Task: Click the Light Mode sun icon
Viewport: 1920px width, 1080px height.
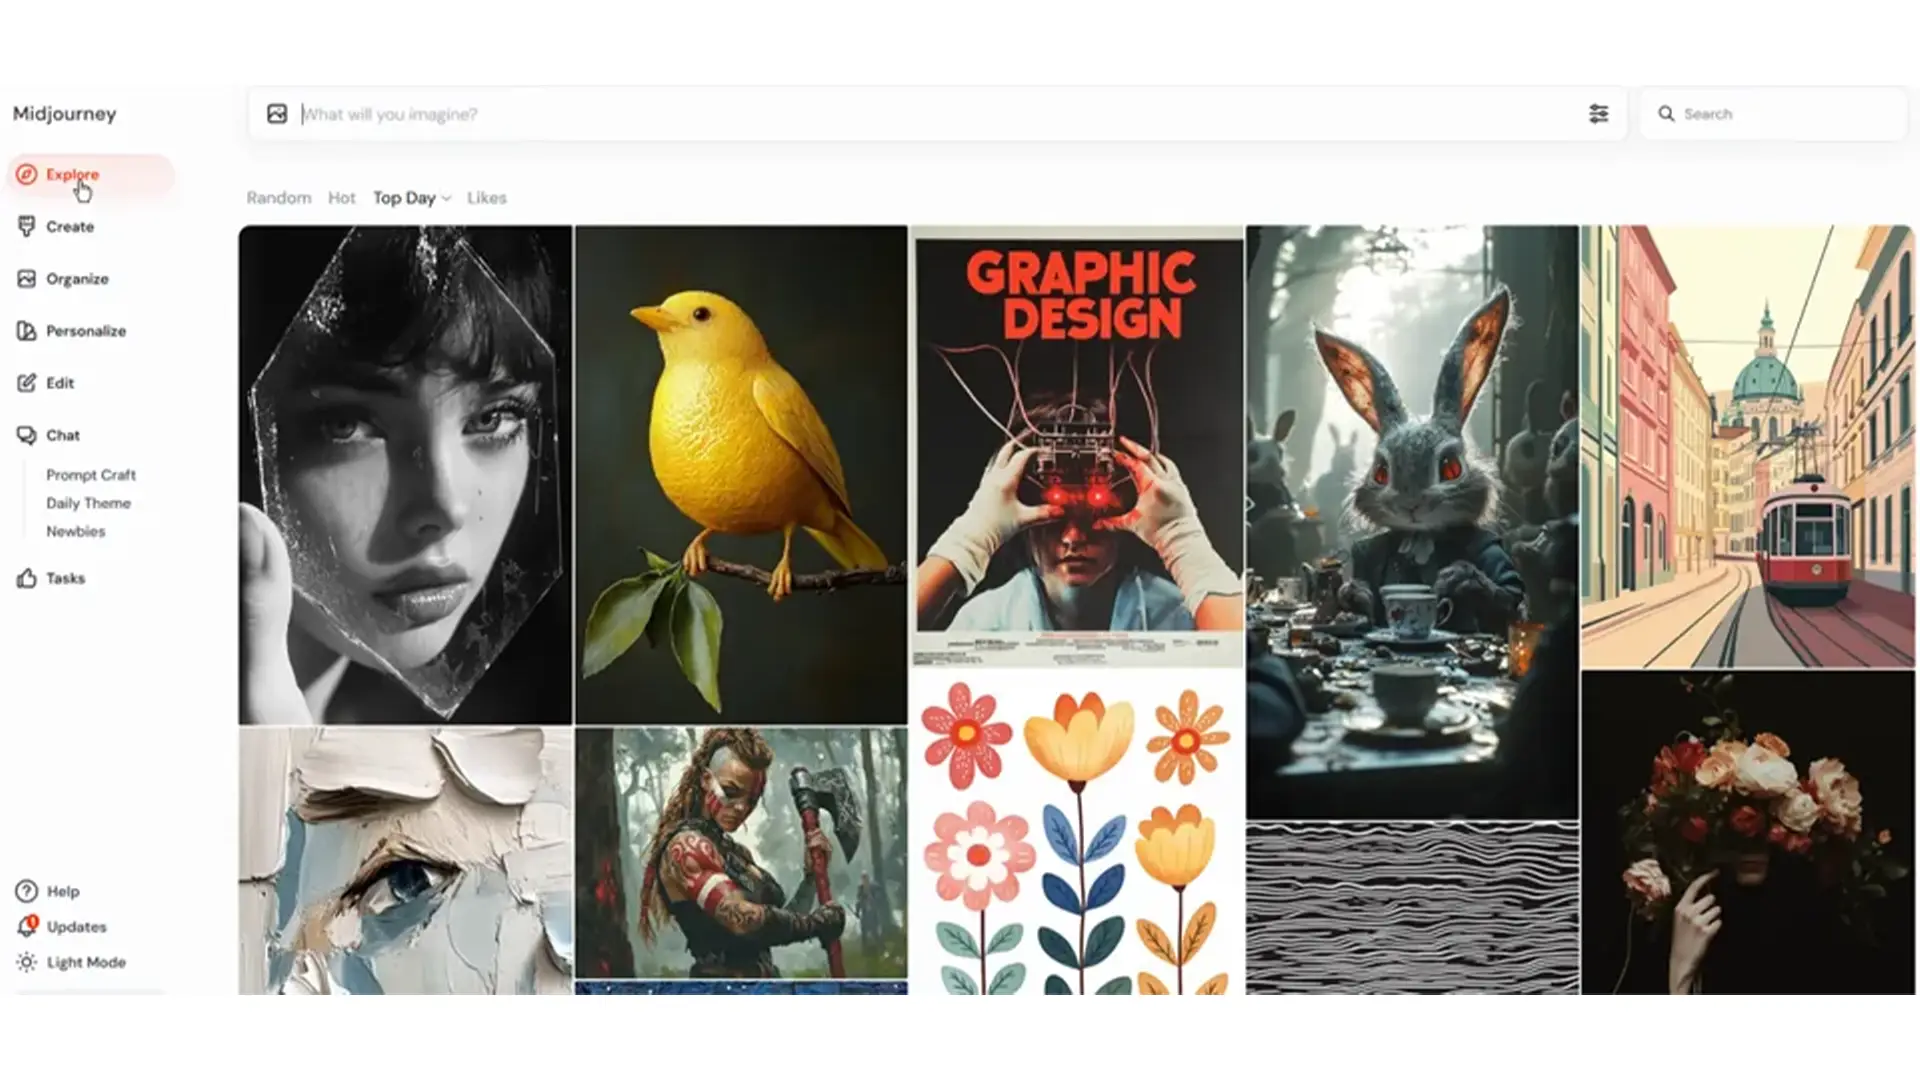Action: [x=27, y=962]
